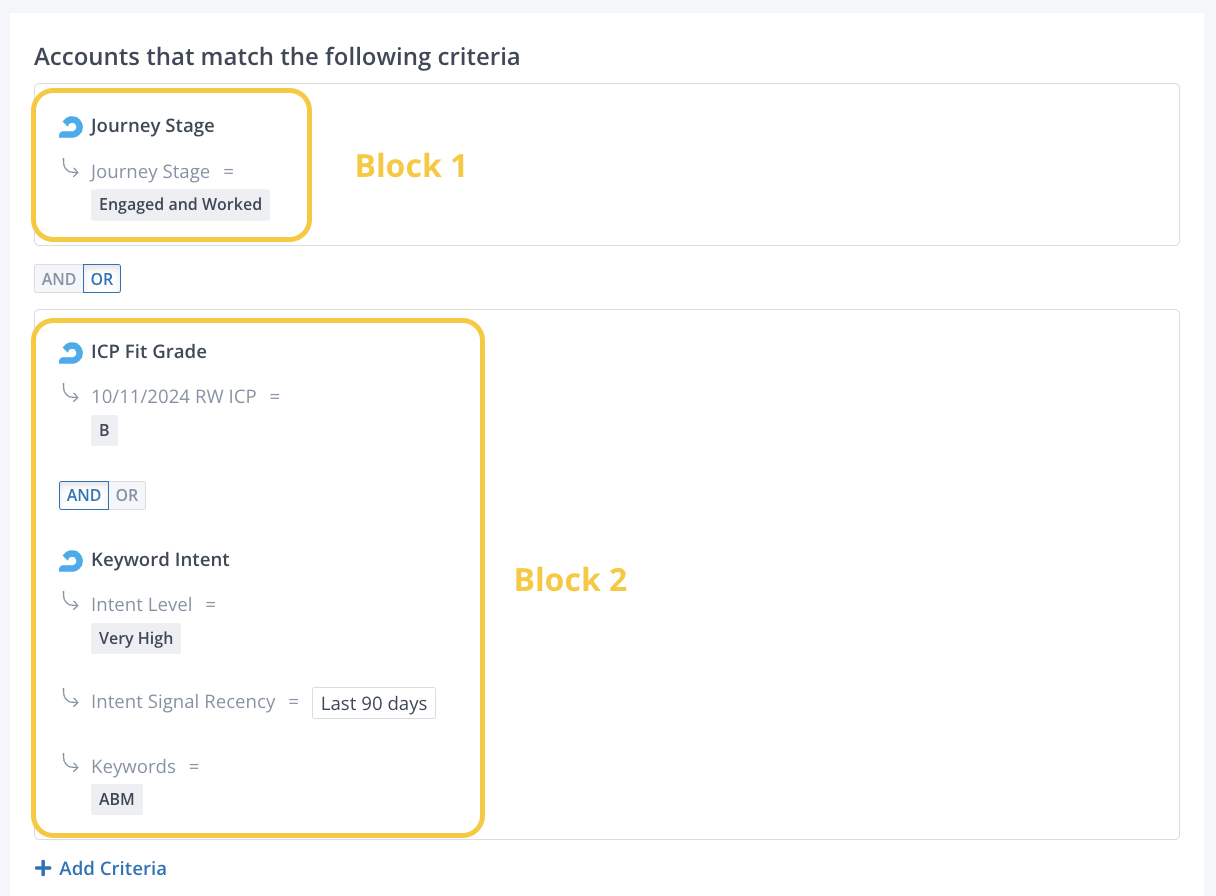The image size is (1216, 896).
Task: Click the Keyword Intent heading
Action: [160, 560]
